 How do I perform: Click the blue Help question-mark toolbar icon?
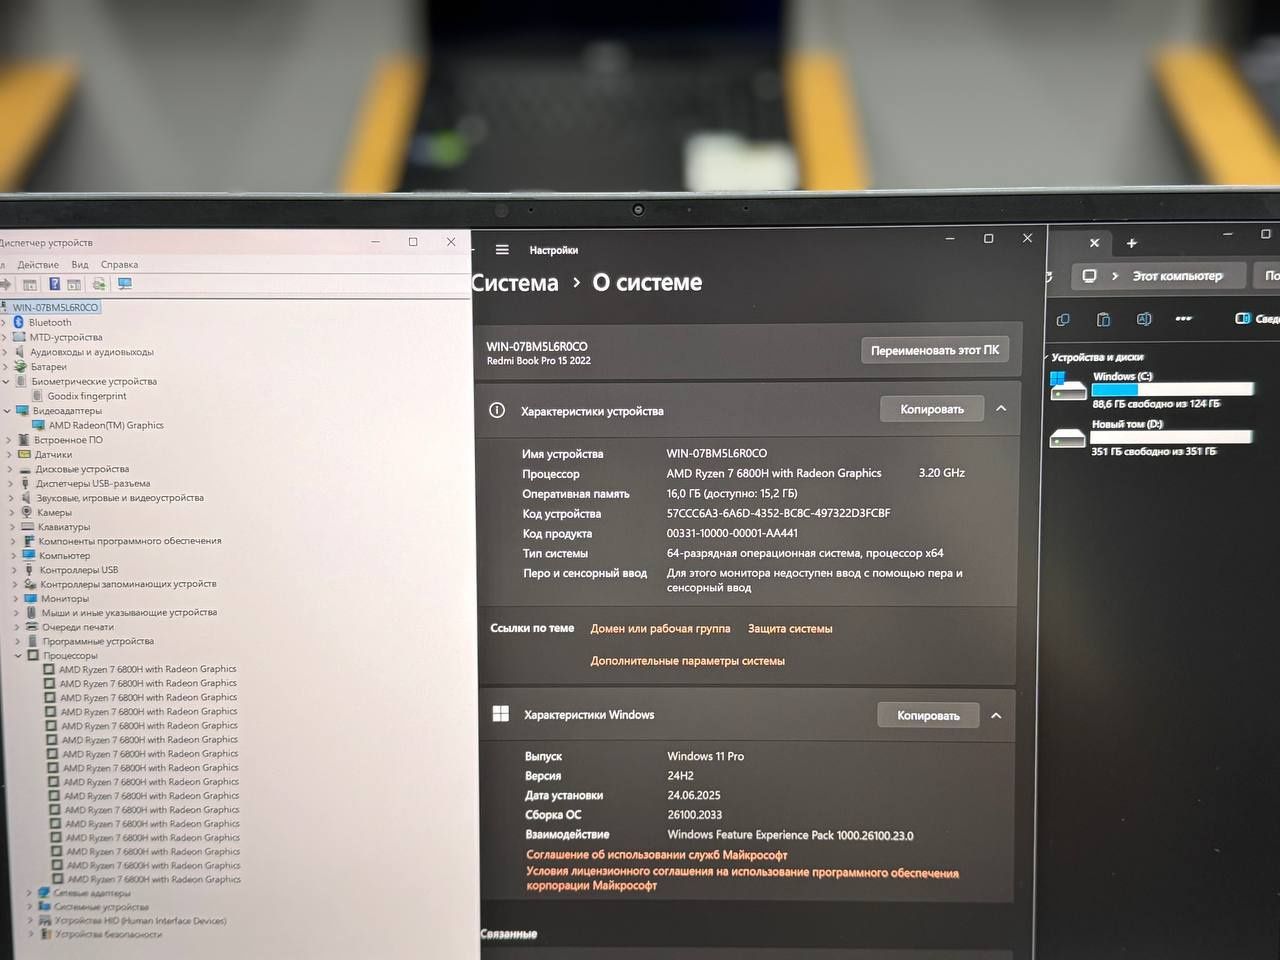point(54,284)
